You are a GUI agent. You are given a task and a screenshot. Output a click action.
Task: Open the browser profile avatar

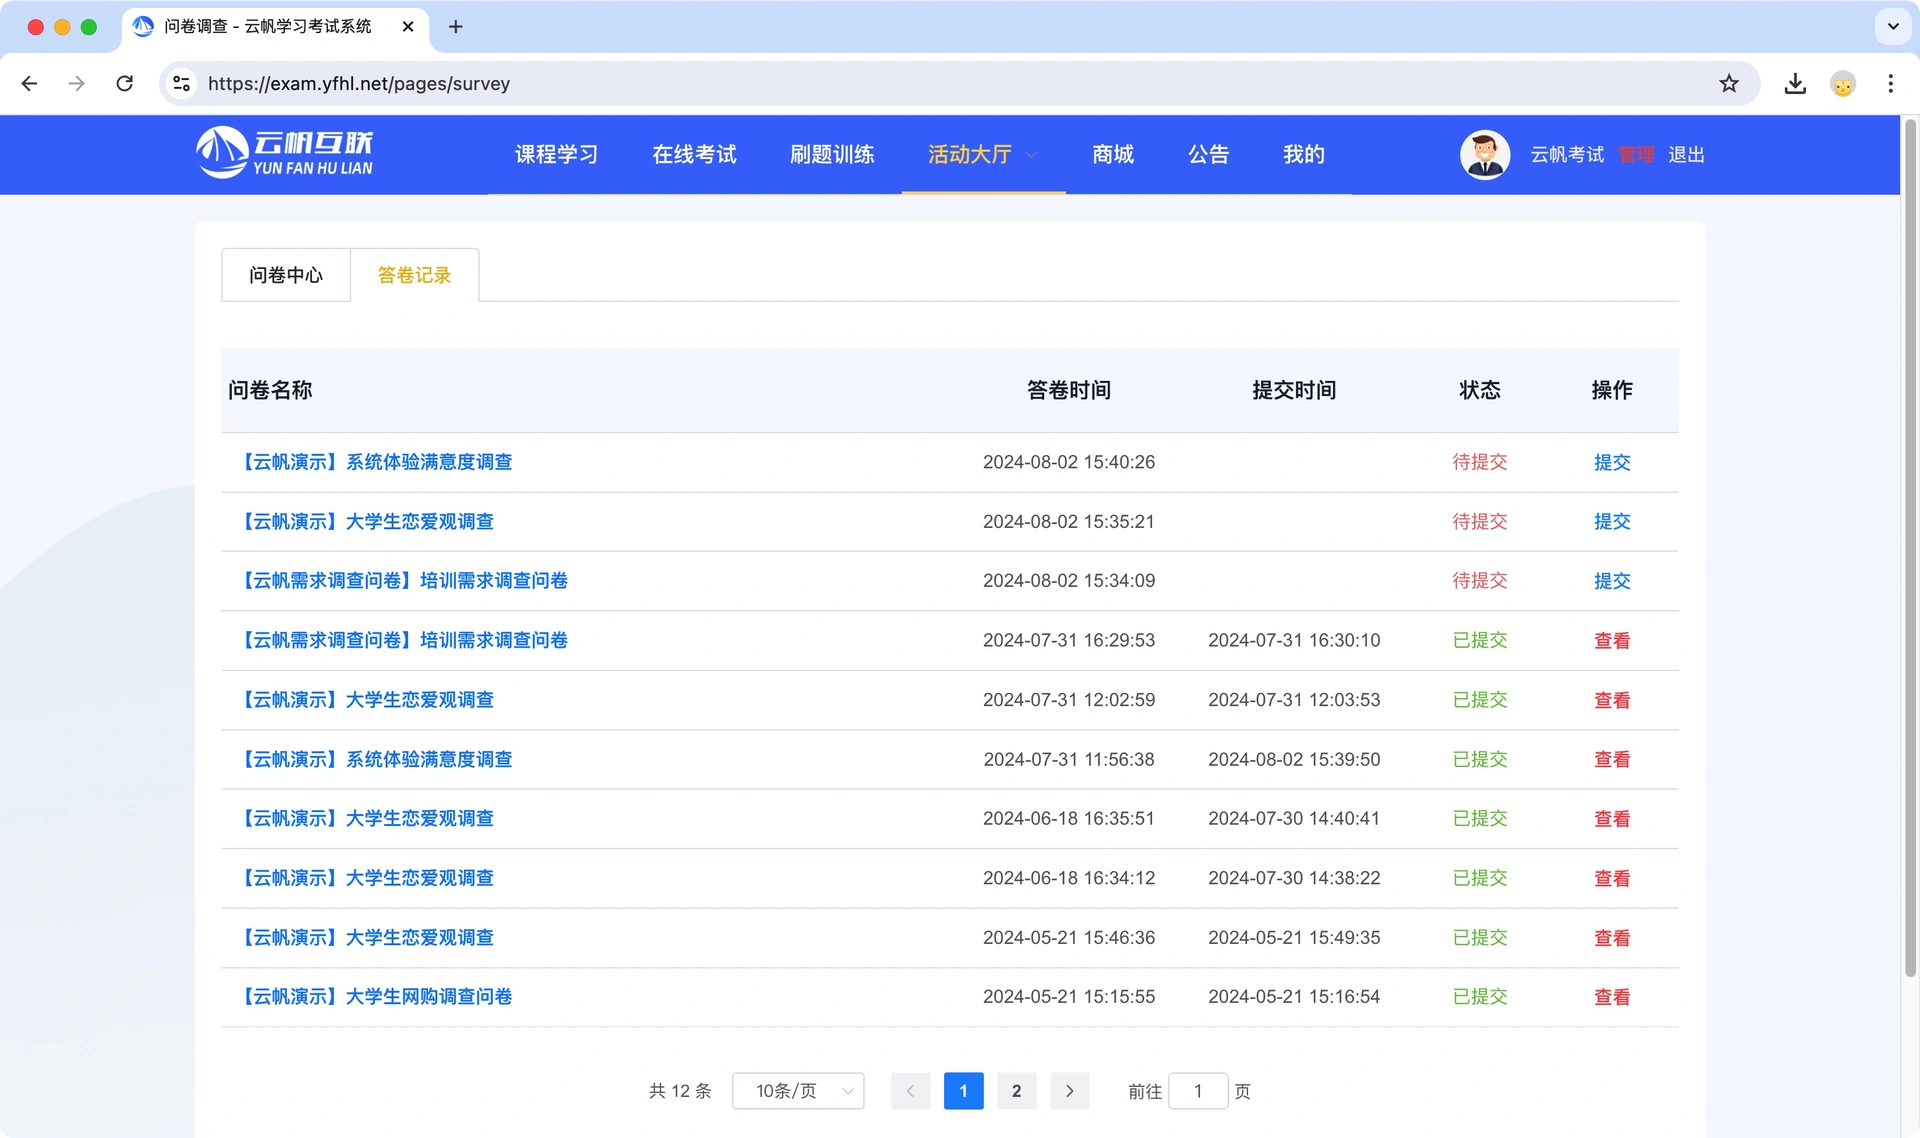(1843, 84)
